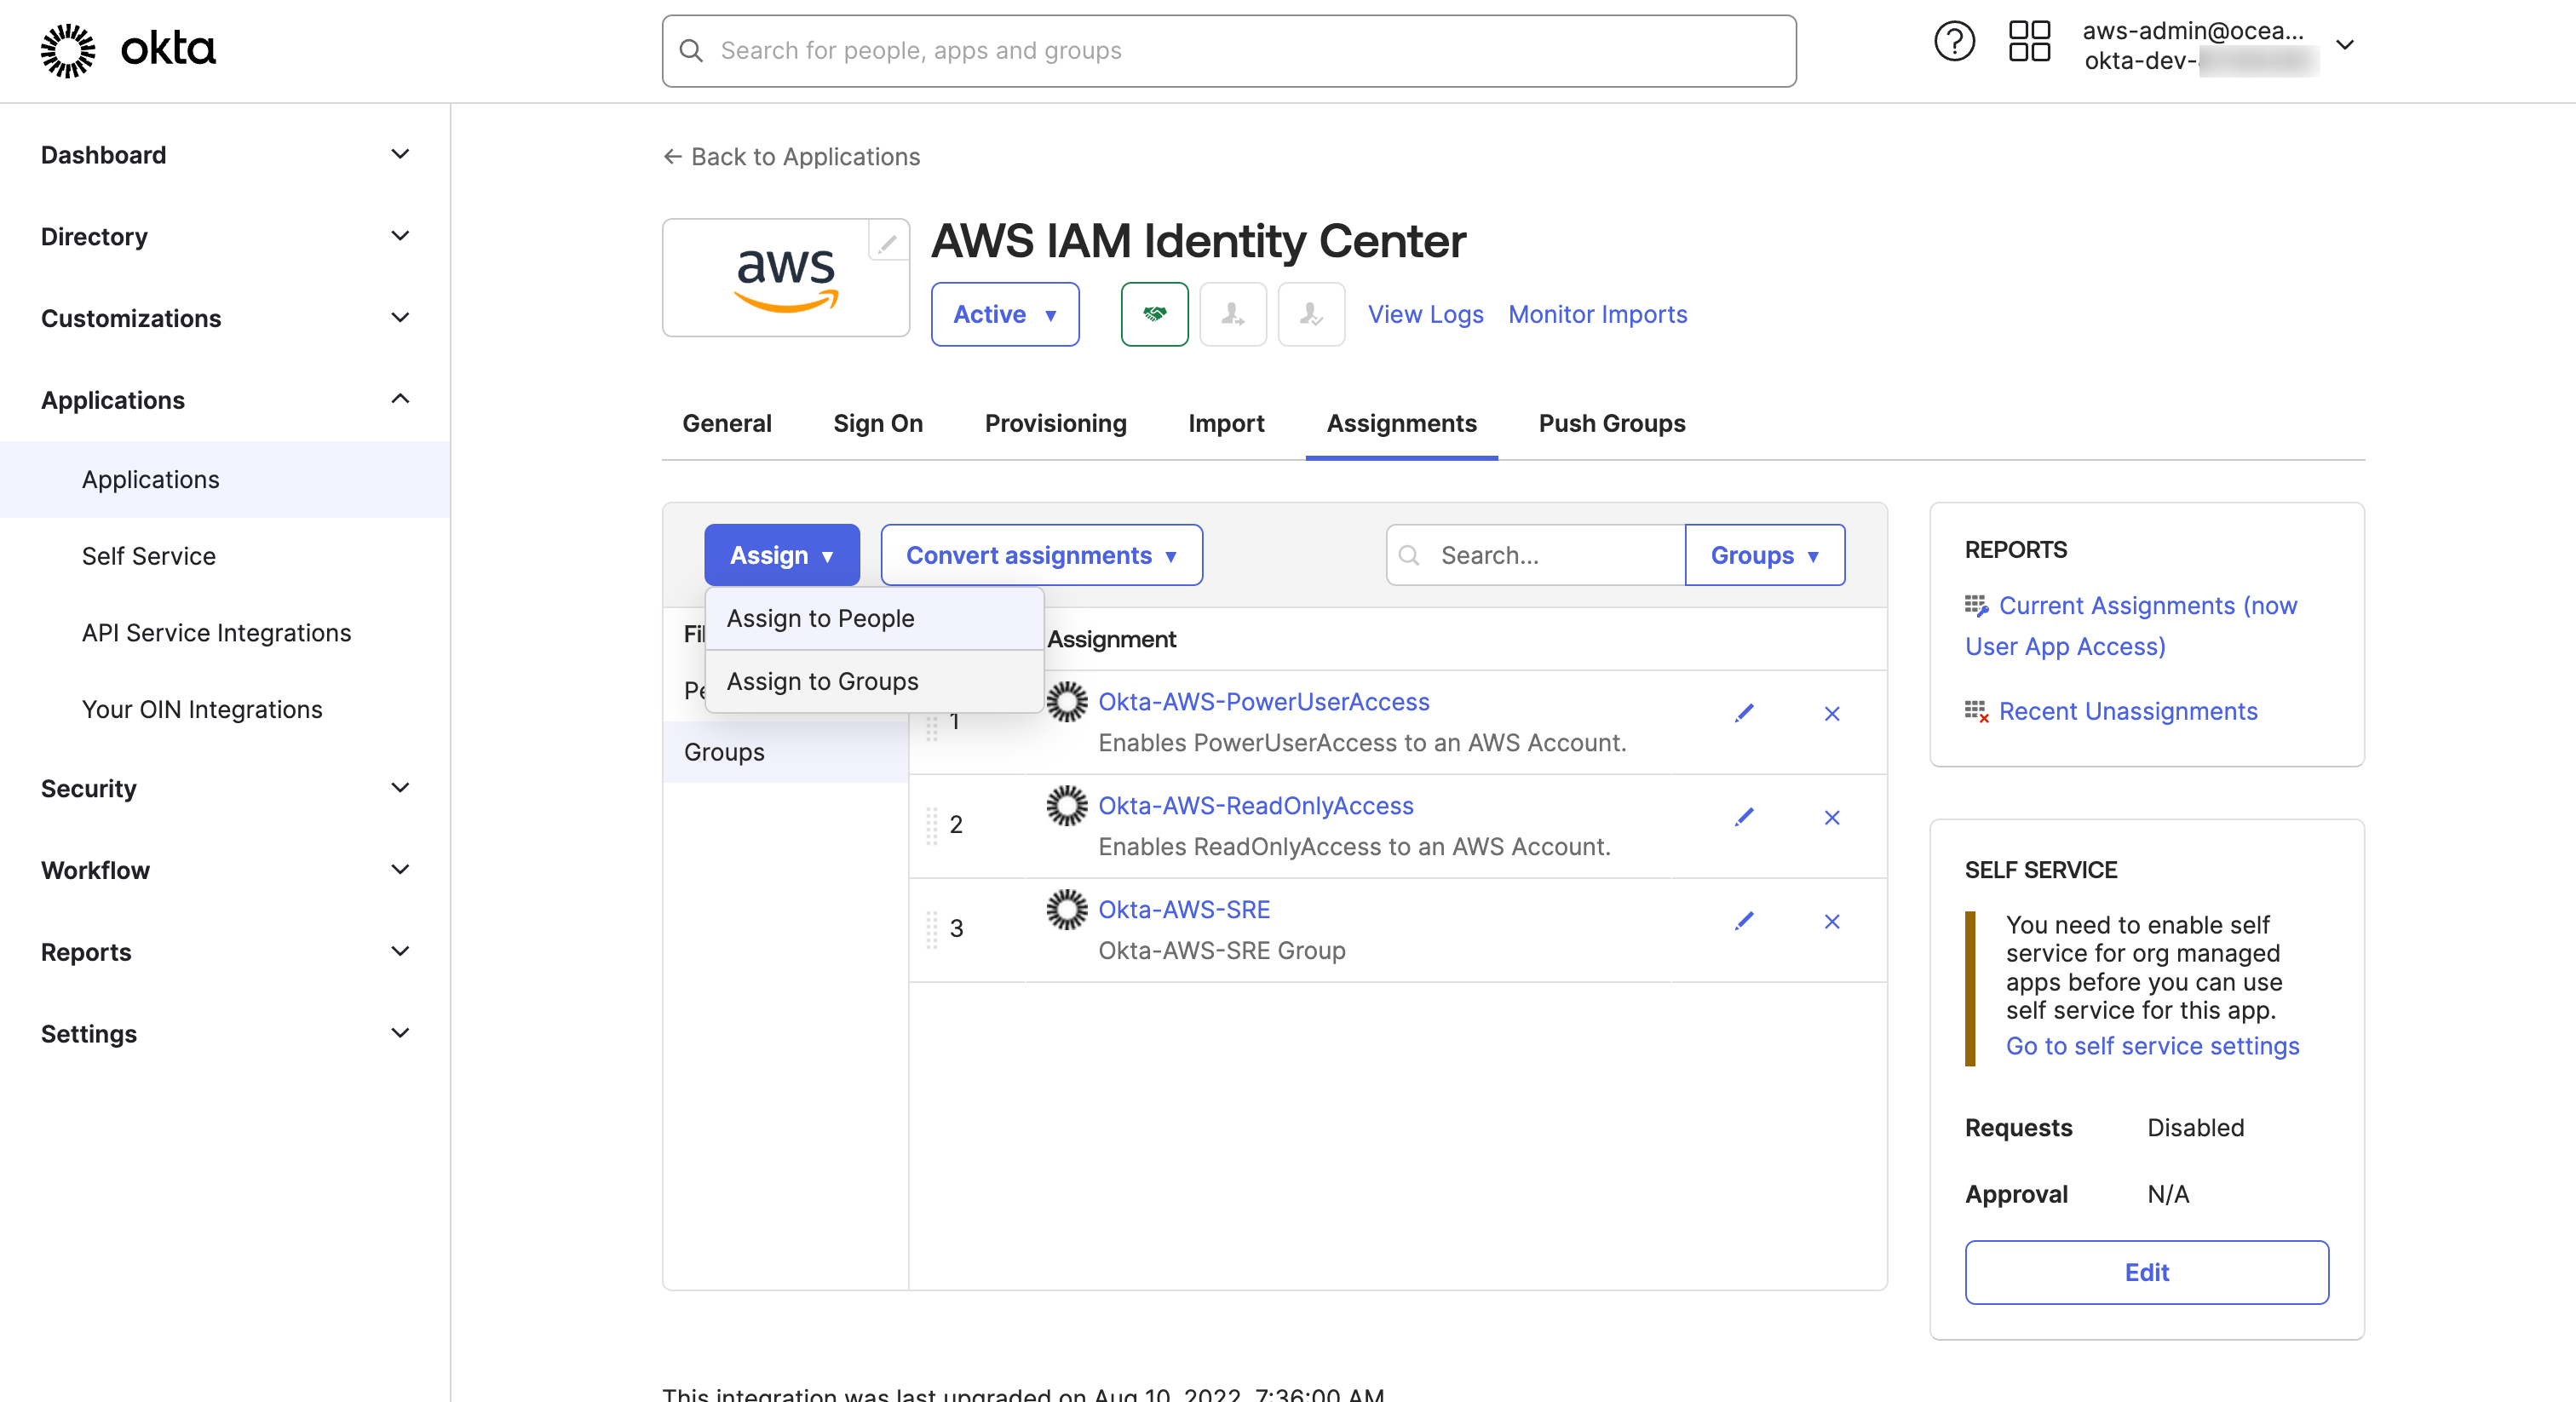
Task: Switch to the Push Groups tab
Action: [1611, 423]
